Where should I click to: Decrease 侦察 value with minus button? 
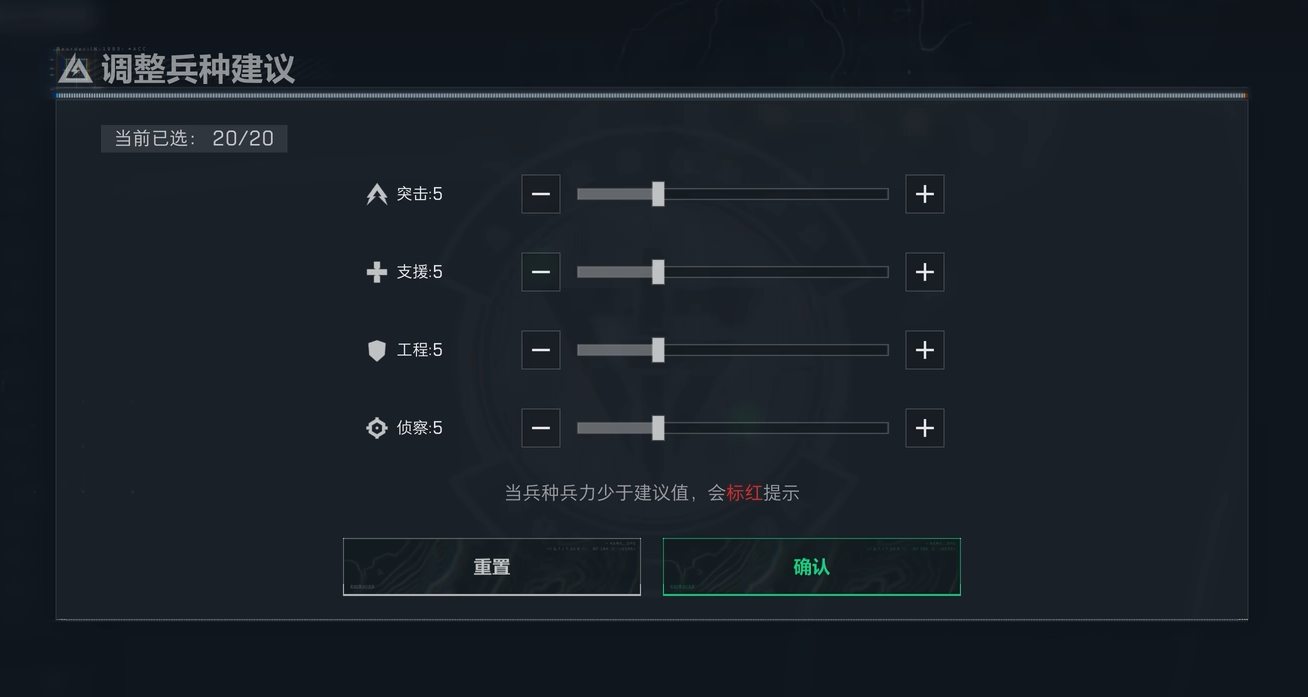[x=541, y=428]
